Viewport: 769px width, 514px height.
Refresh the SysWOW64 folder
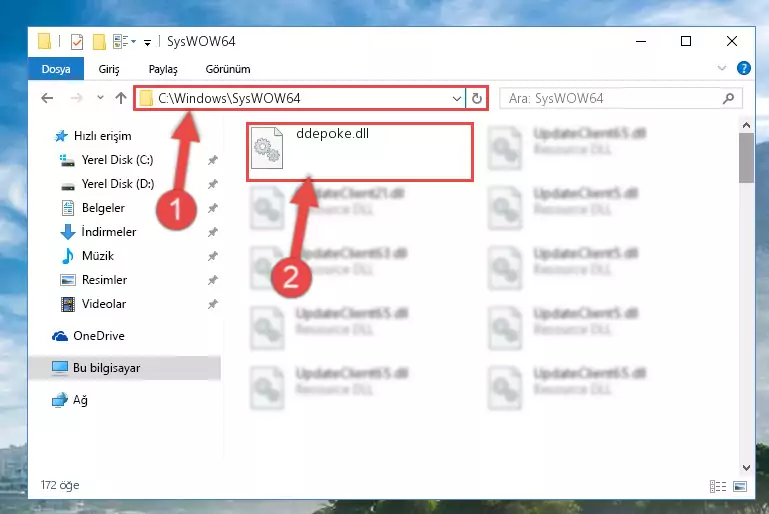(x=477, y=99)
